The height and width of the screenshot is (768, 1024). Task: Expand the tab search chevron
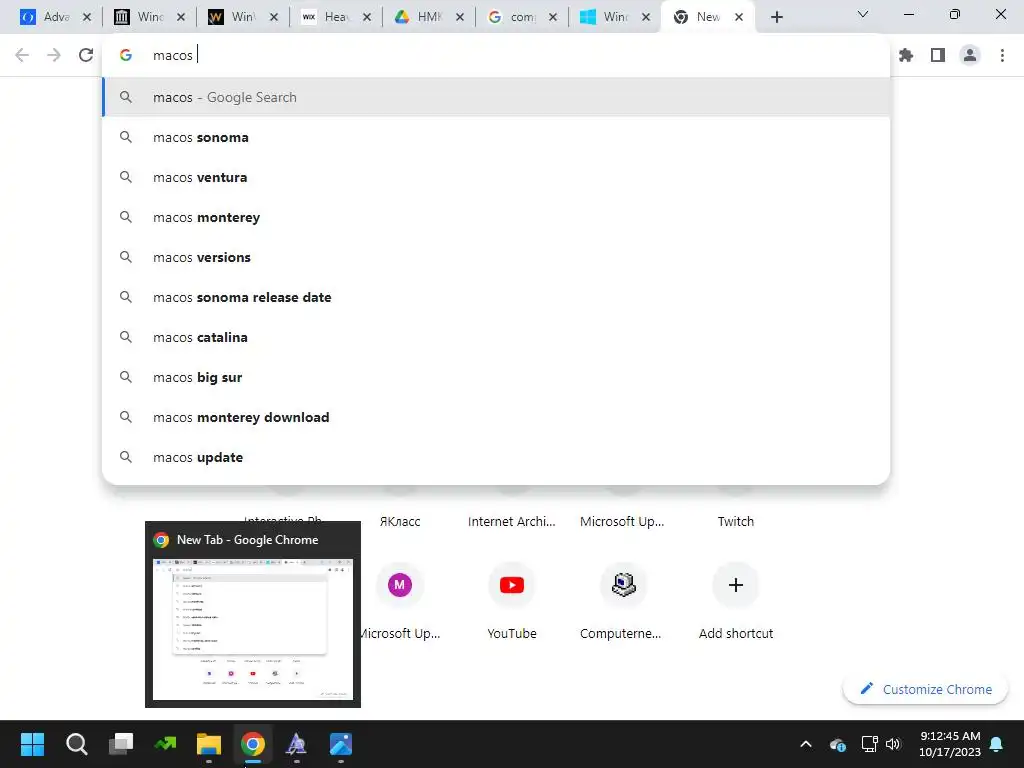click(x=863, y=14)
